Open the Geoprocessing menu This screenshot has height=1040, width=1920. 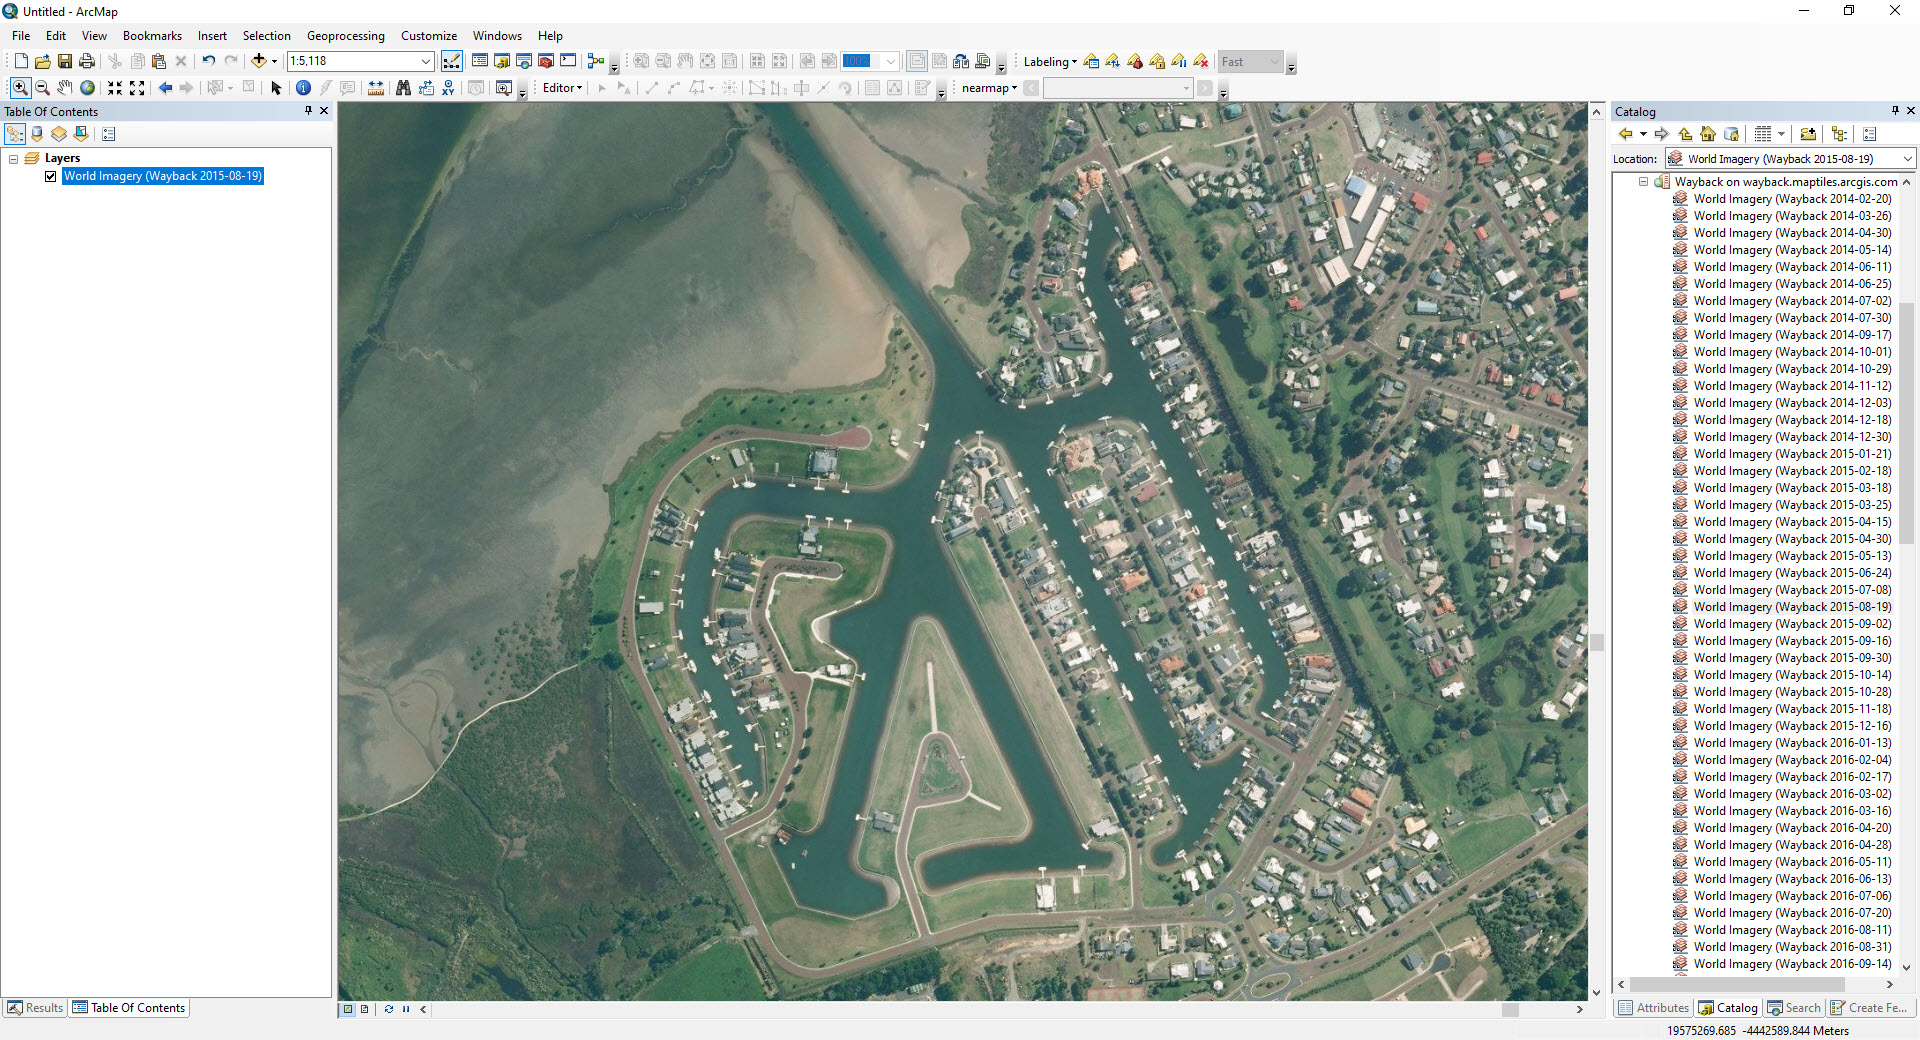coord(345,36)
